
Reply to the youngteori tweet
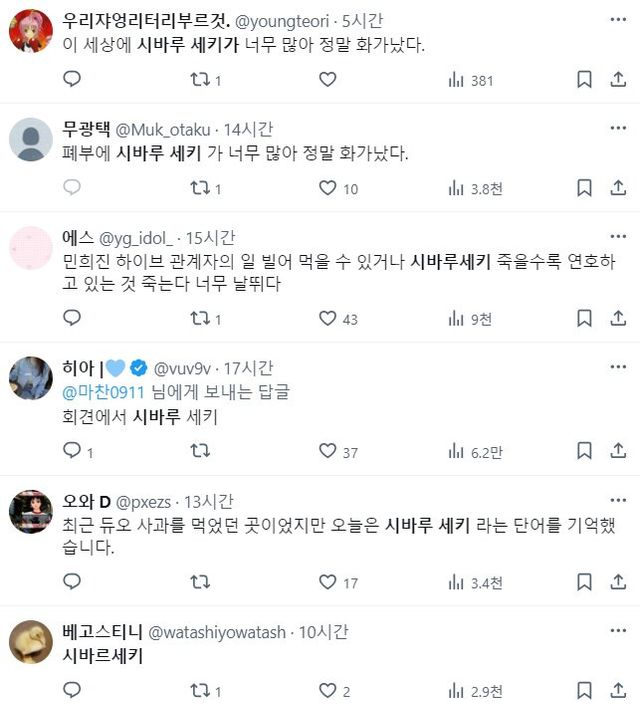click(71, 79)
